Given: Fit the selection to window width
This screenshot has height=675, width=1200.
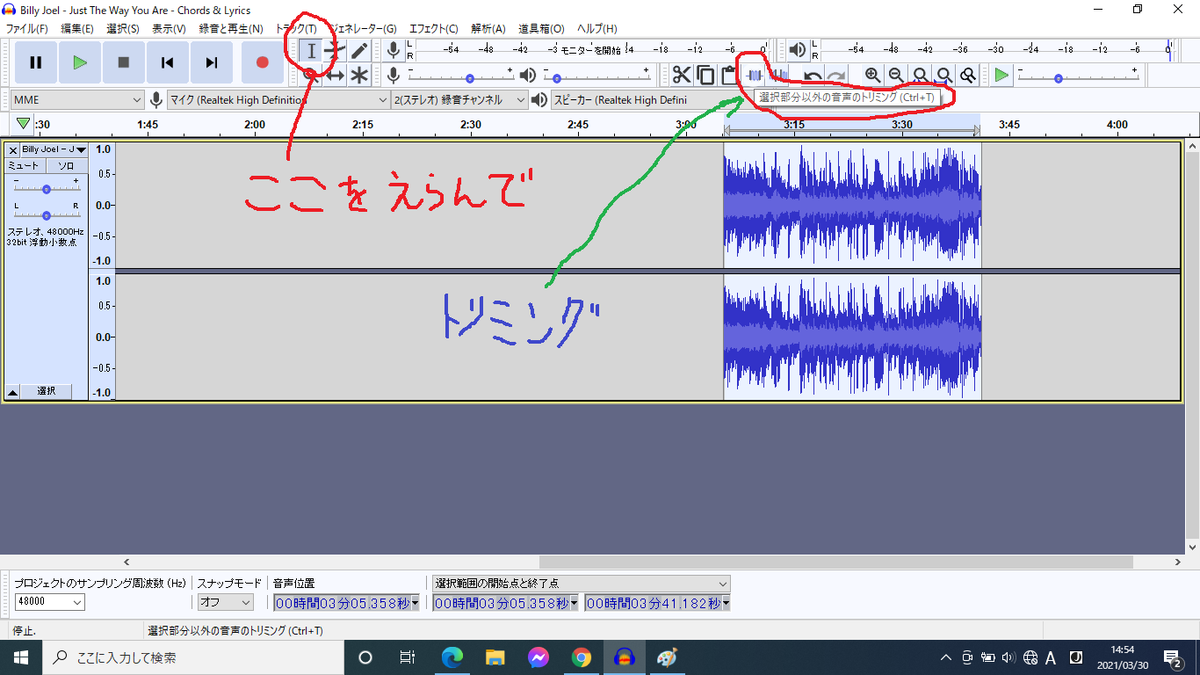Looking at the screenshot, I should (x=920, y=75).
